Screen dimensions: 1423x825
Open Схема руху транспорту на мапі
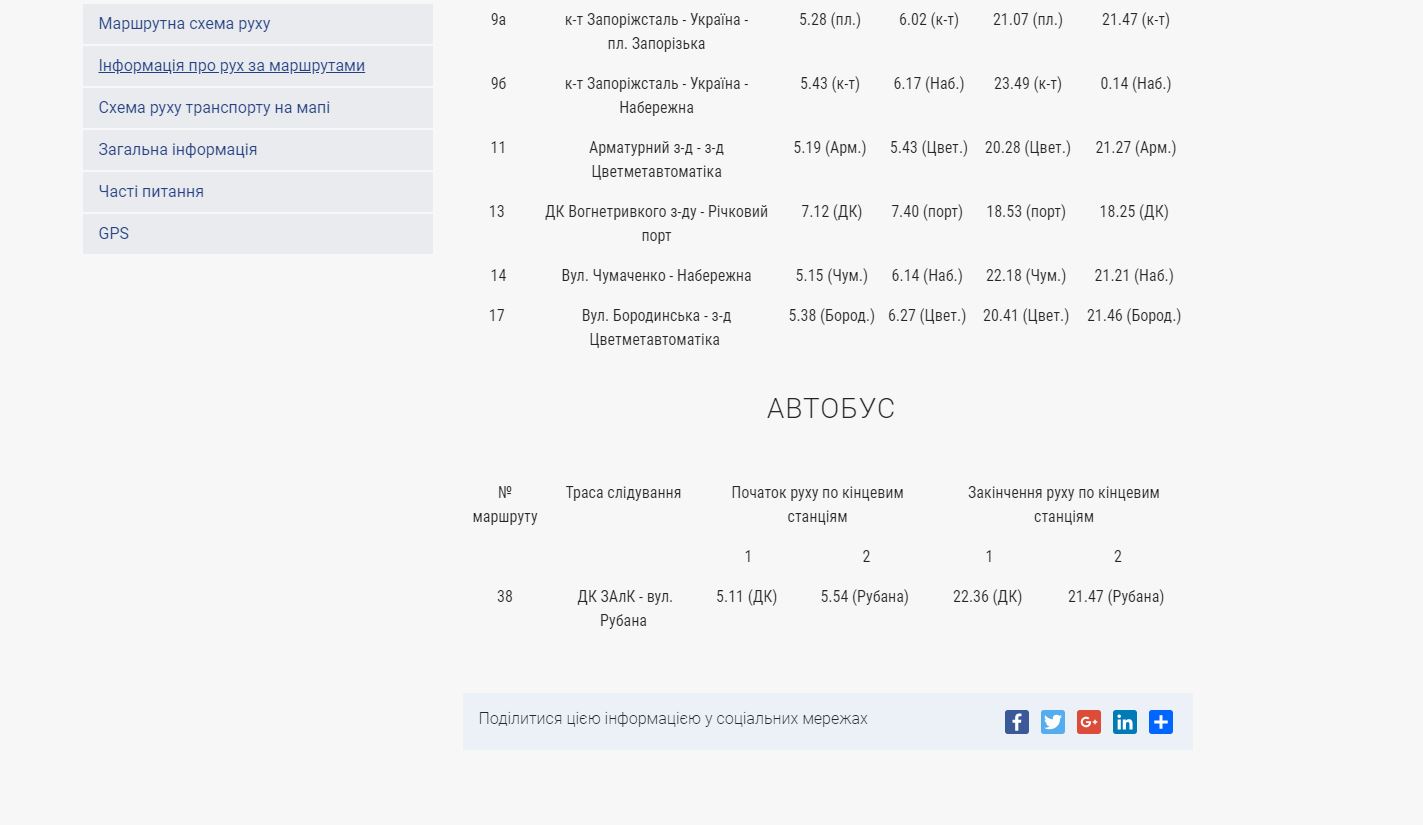[x=214, y=108]
